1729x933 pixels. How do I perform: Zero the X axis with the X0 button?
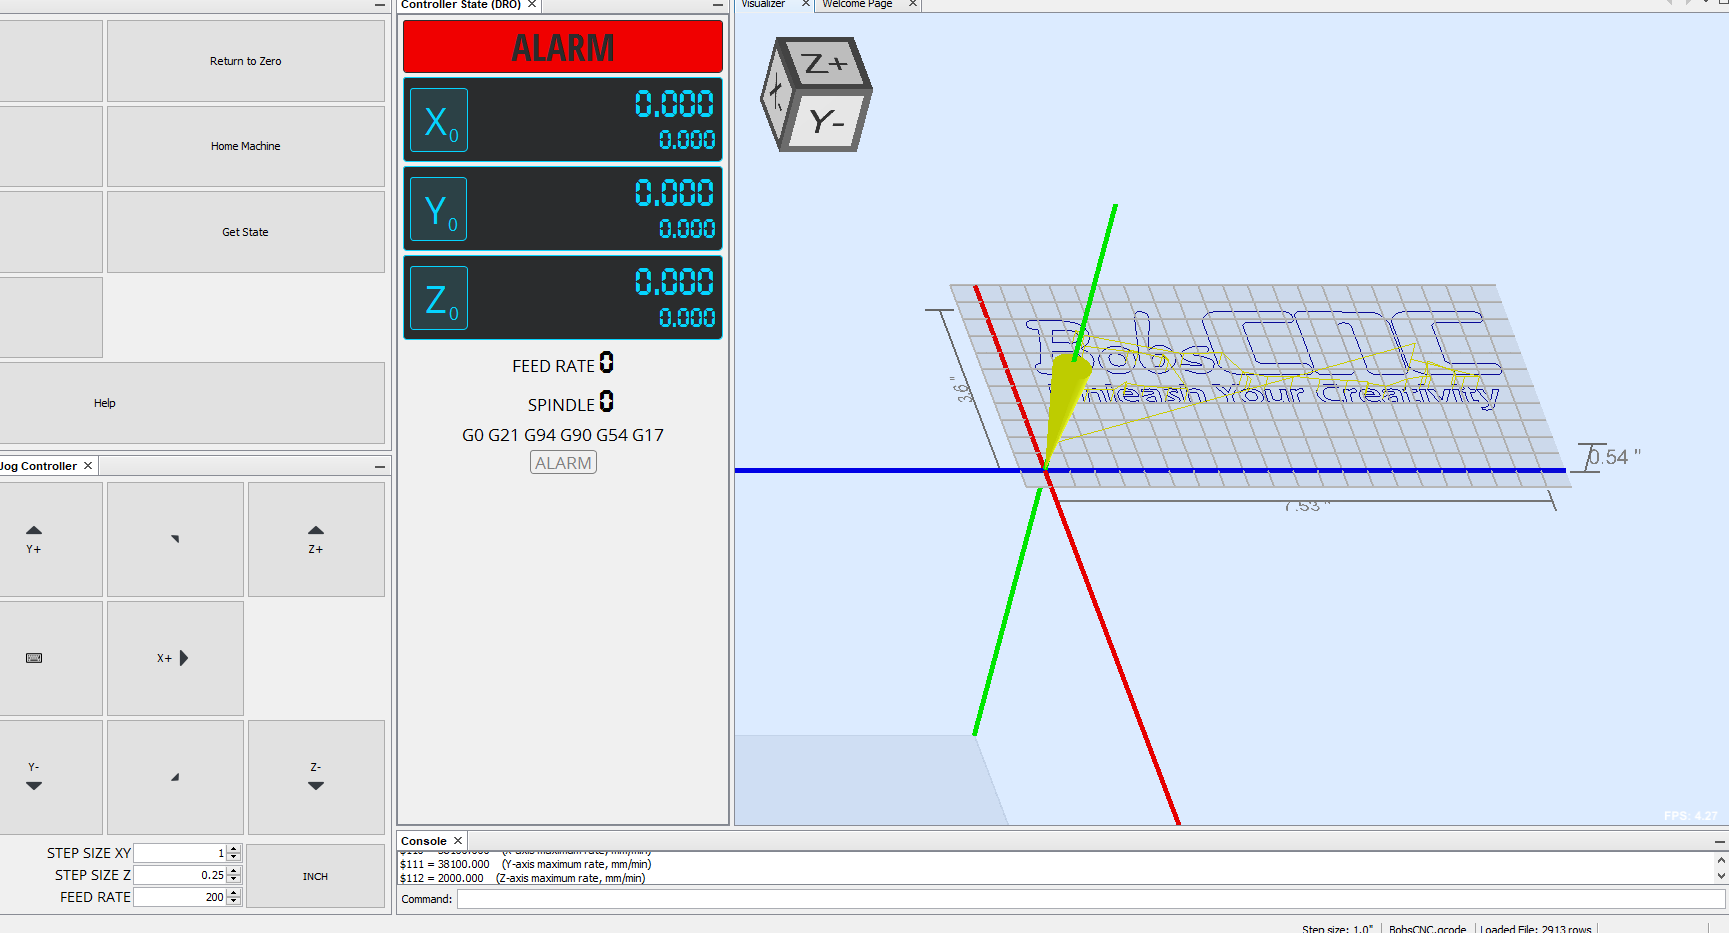pyautogui.click(x=439, y=120)
